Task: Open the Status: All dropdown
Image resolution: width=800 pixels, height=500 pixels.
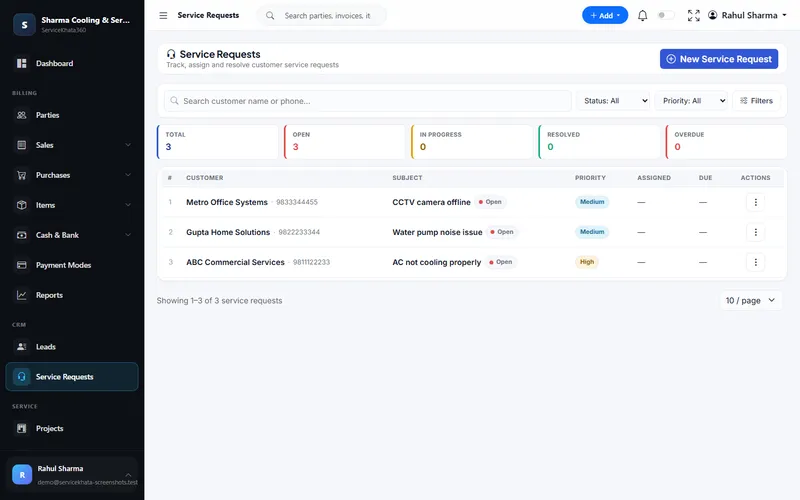Action: tap(614, 101)
